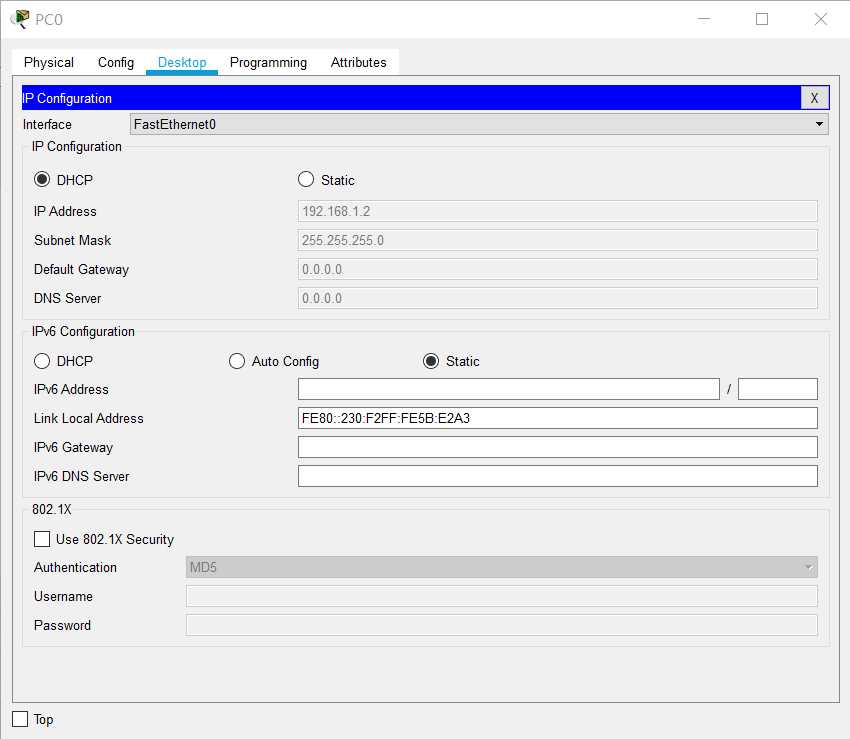Click the 802.1X Username field
The image size is (850, 739).
501,596
